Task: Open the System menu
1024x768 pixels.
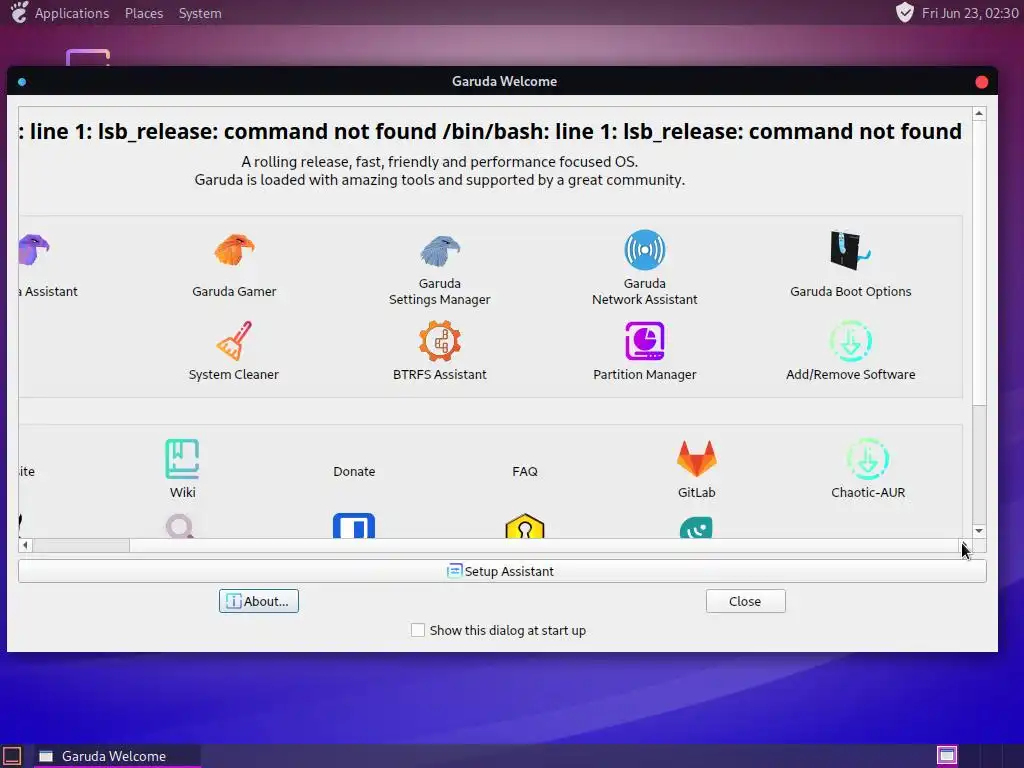Action: [x=200, y=13]
